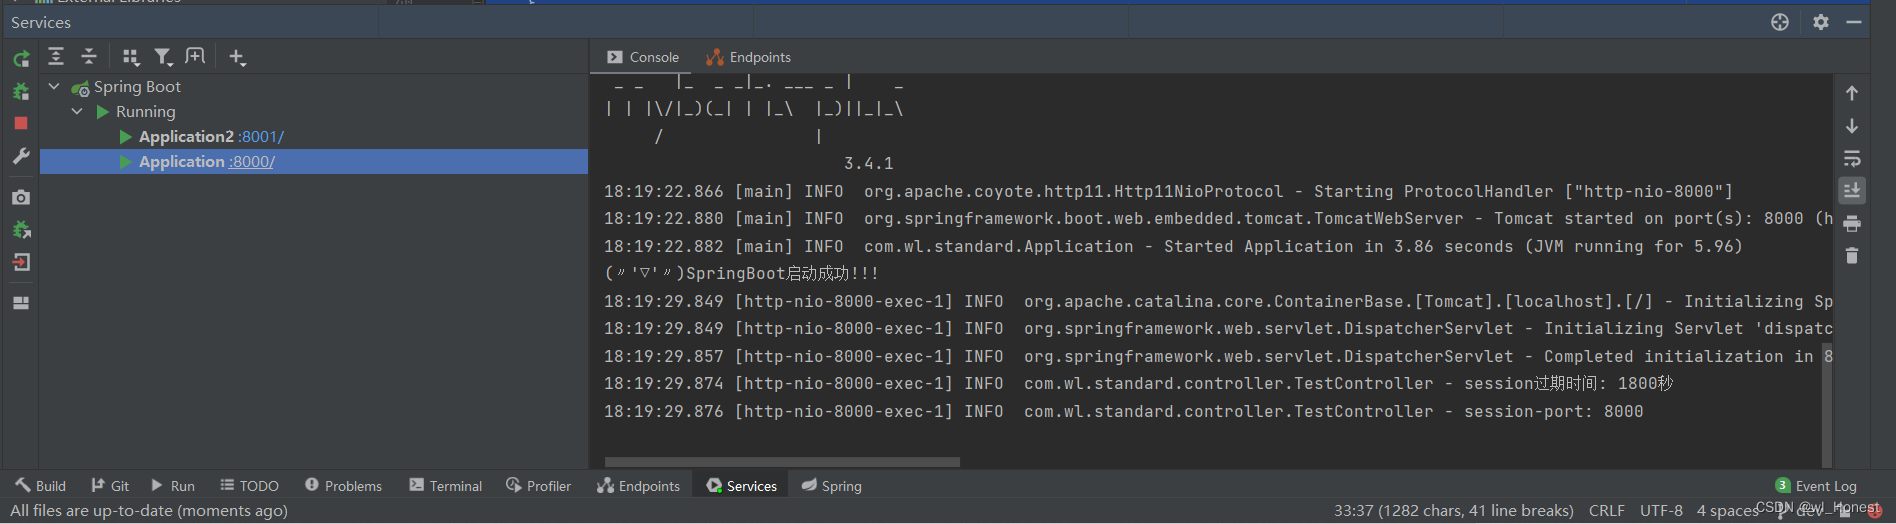
Task: Open the :8000/ link for Application
Action: click(252, 162)
